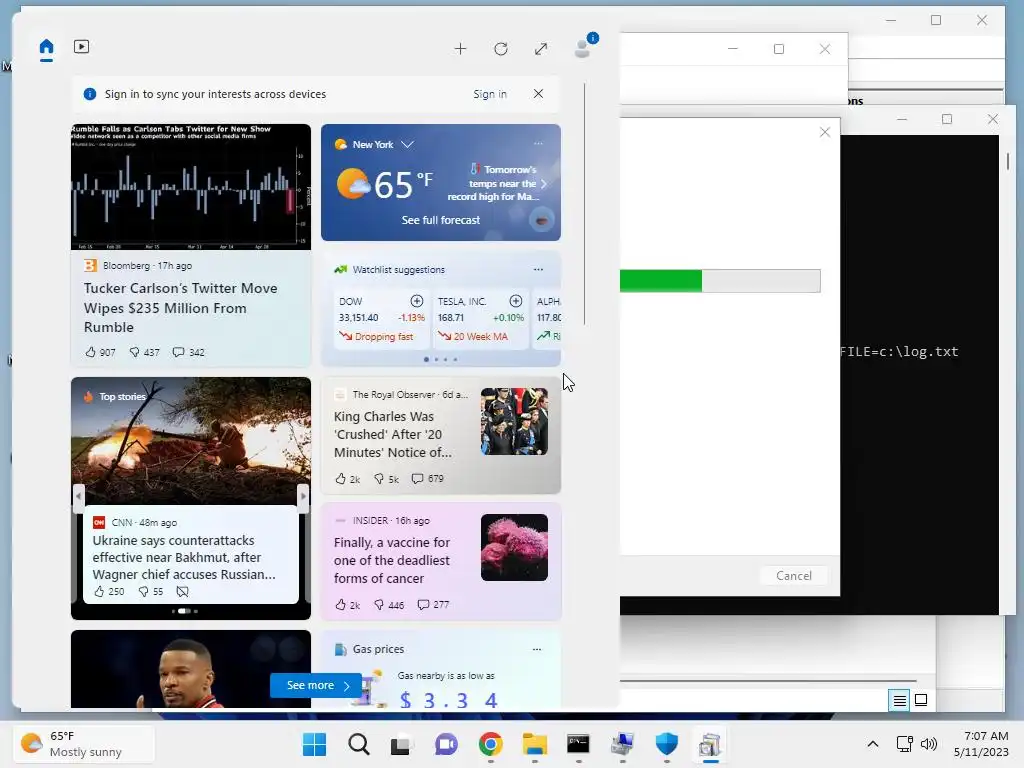
Task: Dislike the INSIDER vaccine story
Action: (389, 605)
